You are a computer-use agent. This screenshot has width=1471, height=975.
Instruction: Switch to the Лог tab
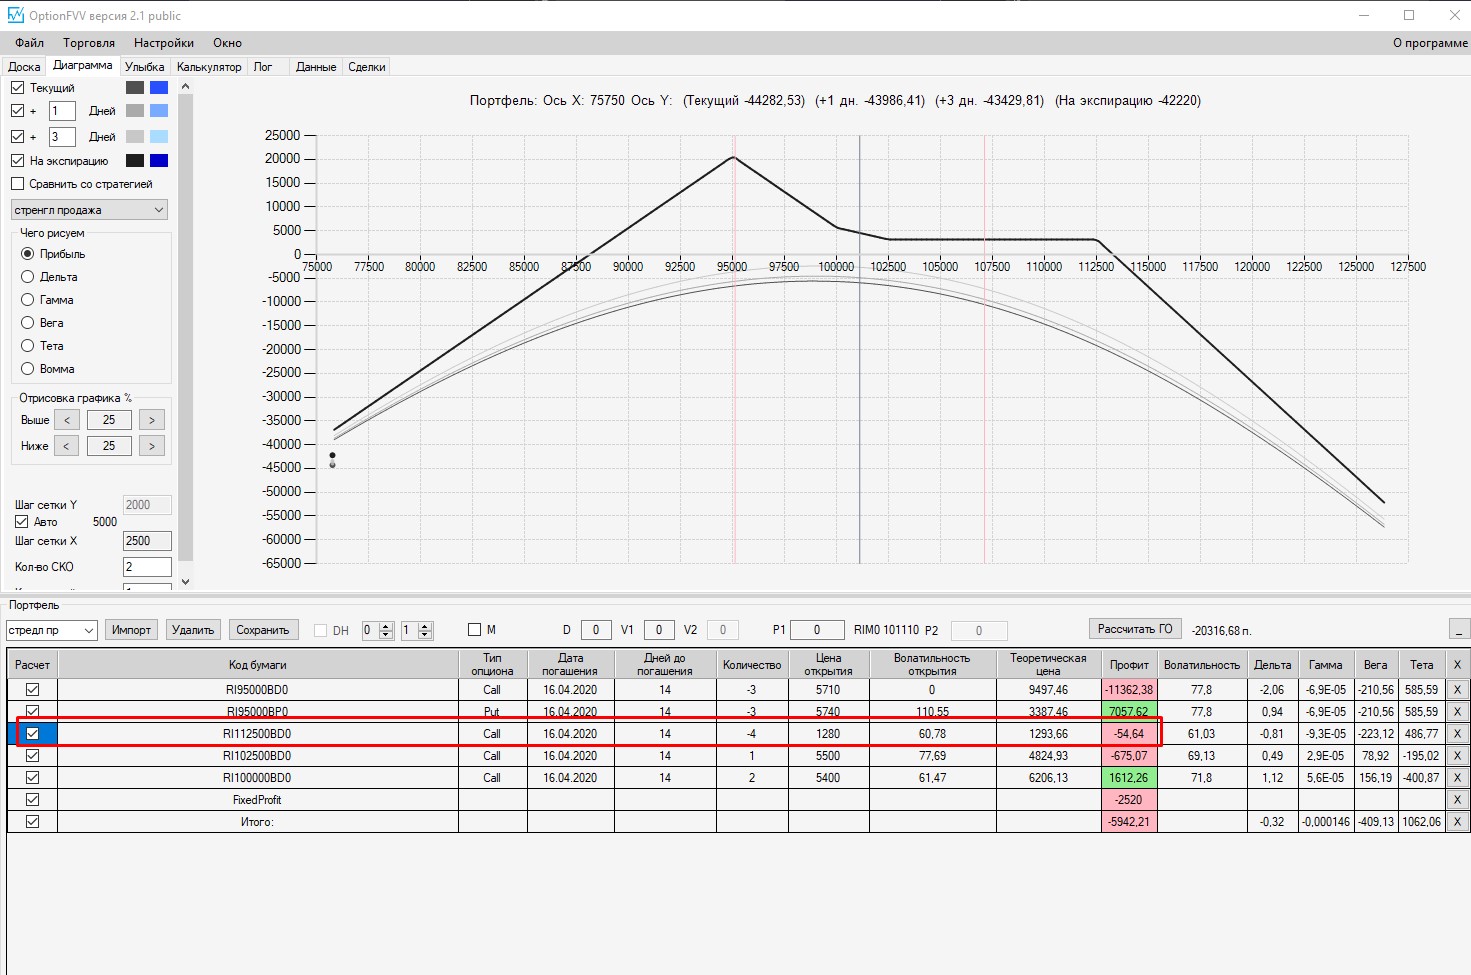263,67
